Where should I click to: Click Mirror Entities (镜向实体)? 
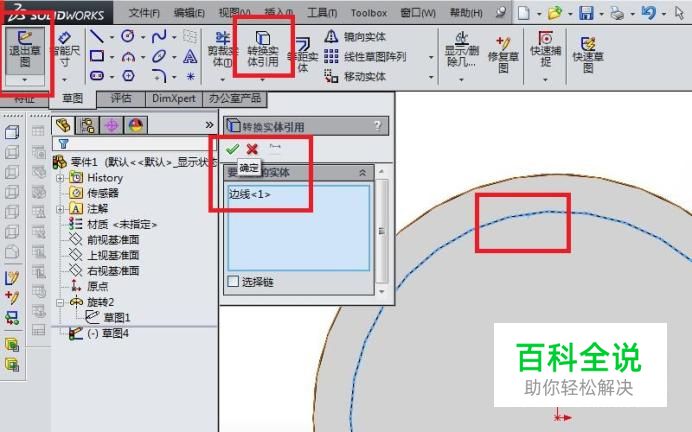(355, 37)
